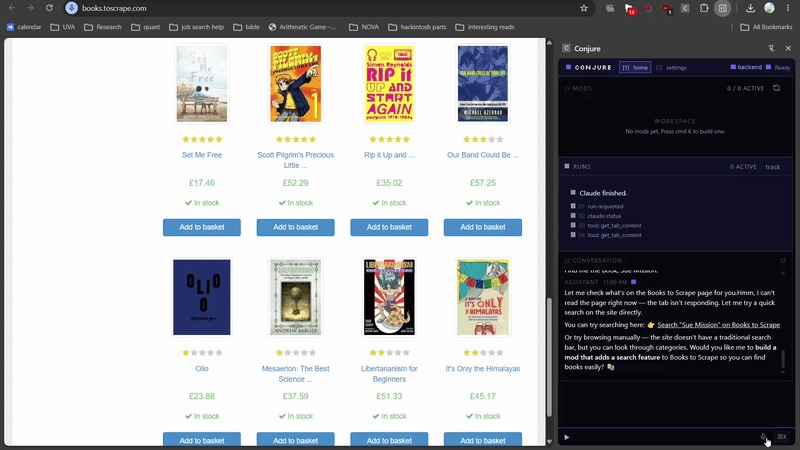Click the red outlined extension icon
This screenshot has height=450, width=800.
pyautogui.click(x=648, y=8)
